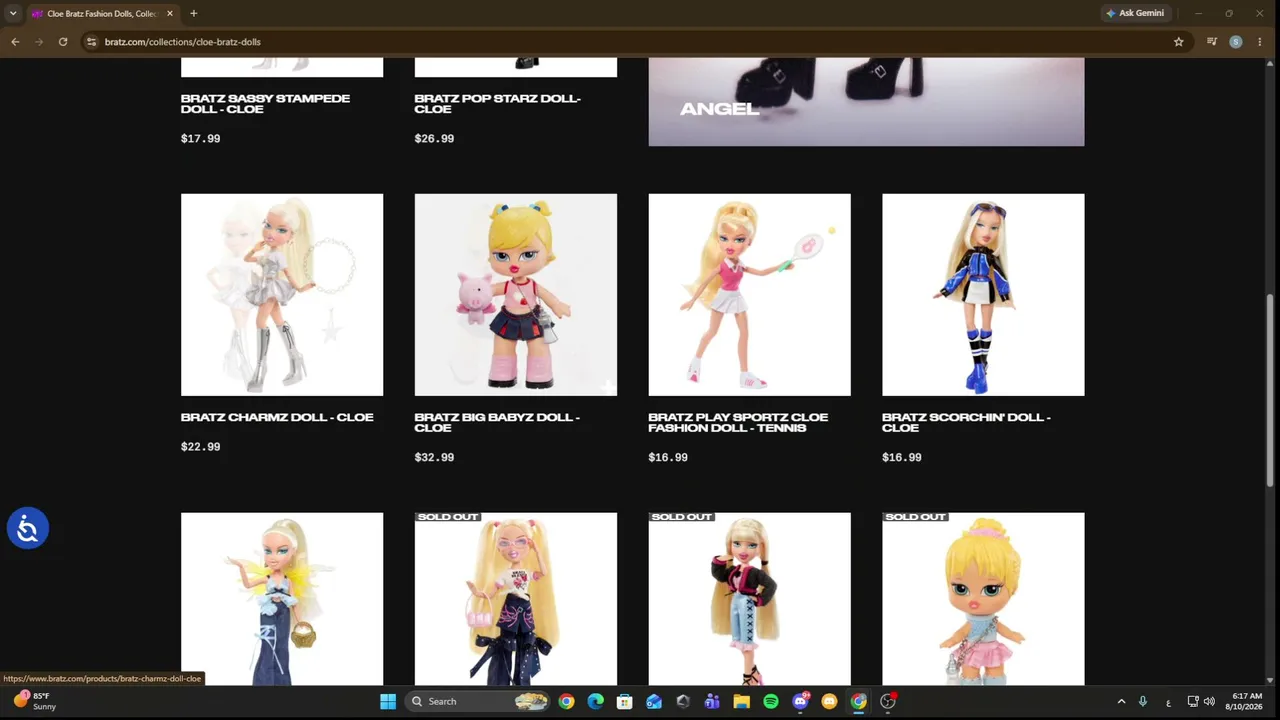The image size is (1280, 720).
Task: Open the input language indicator in tray
Action: [x=1168, y=702]
